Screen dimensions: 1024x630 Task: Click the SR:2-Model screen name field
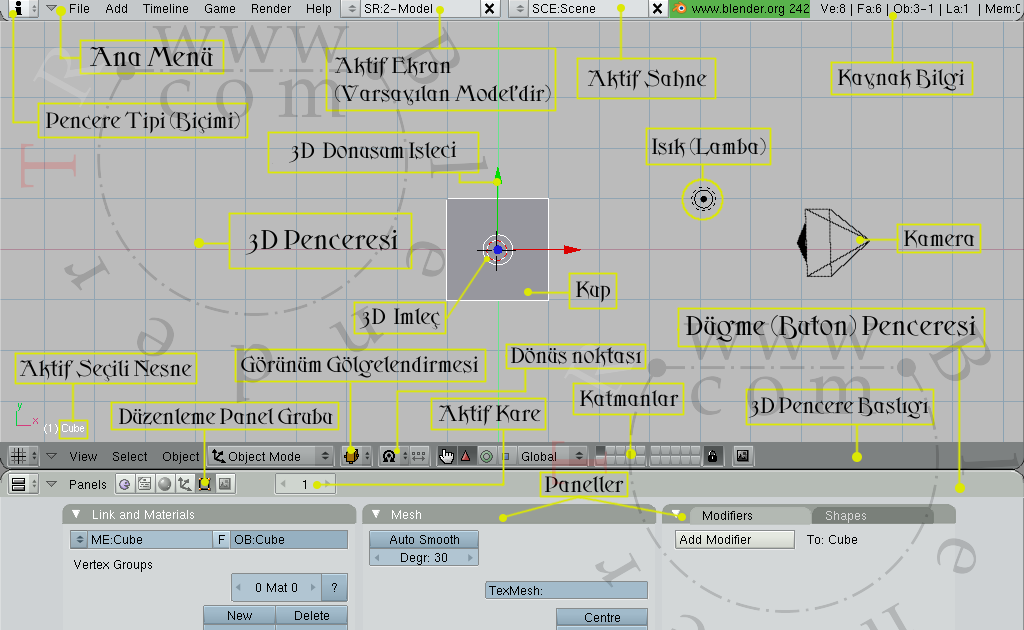pos(421,8)
